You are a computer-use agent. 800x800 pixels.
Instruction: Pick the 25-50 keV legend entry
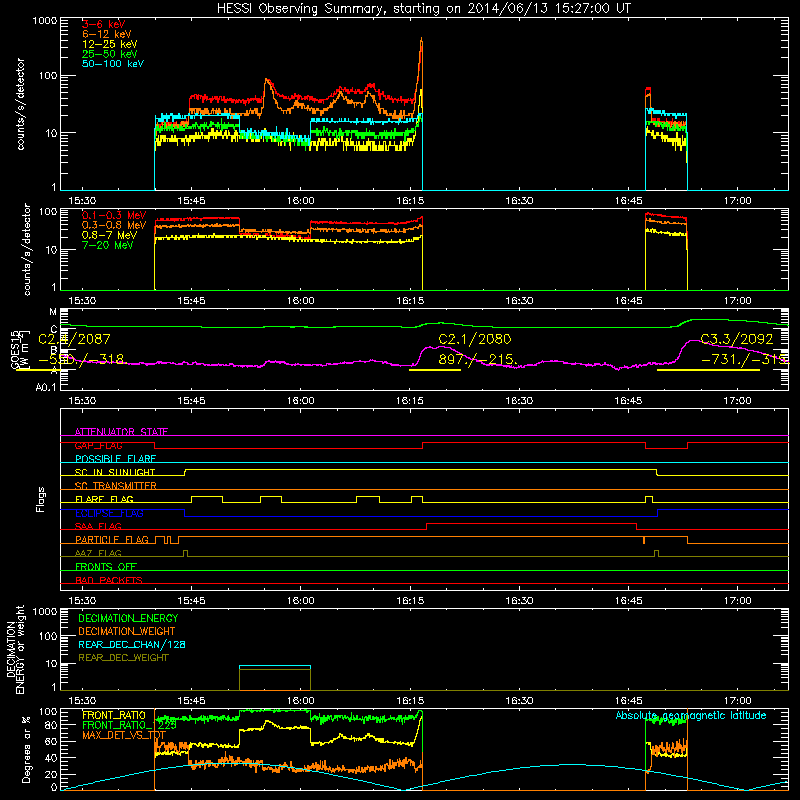pos(109,54)
